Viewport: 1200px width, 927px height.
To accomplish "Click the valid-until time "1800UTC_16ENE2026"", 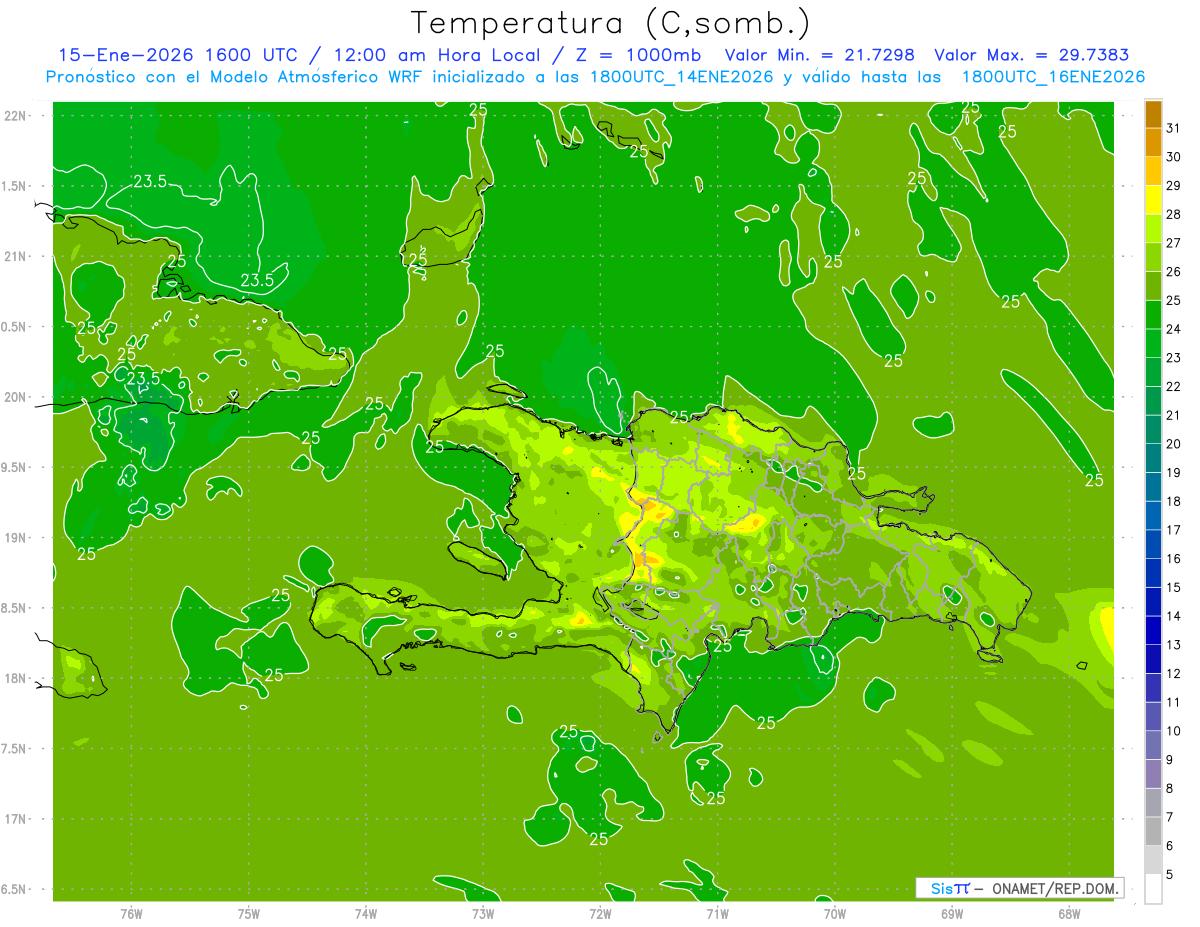I will click(x=1053, y=77).
